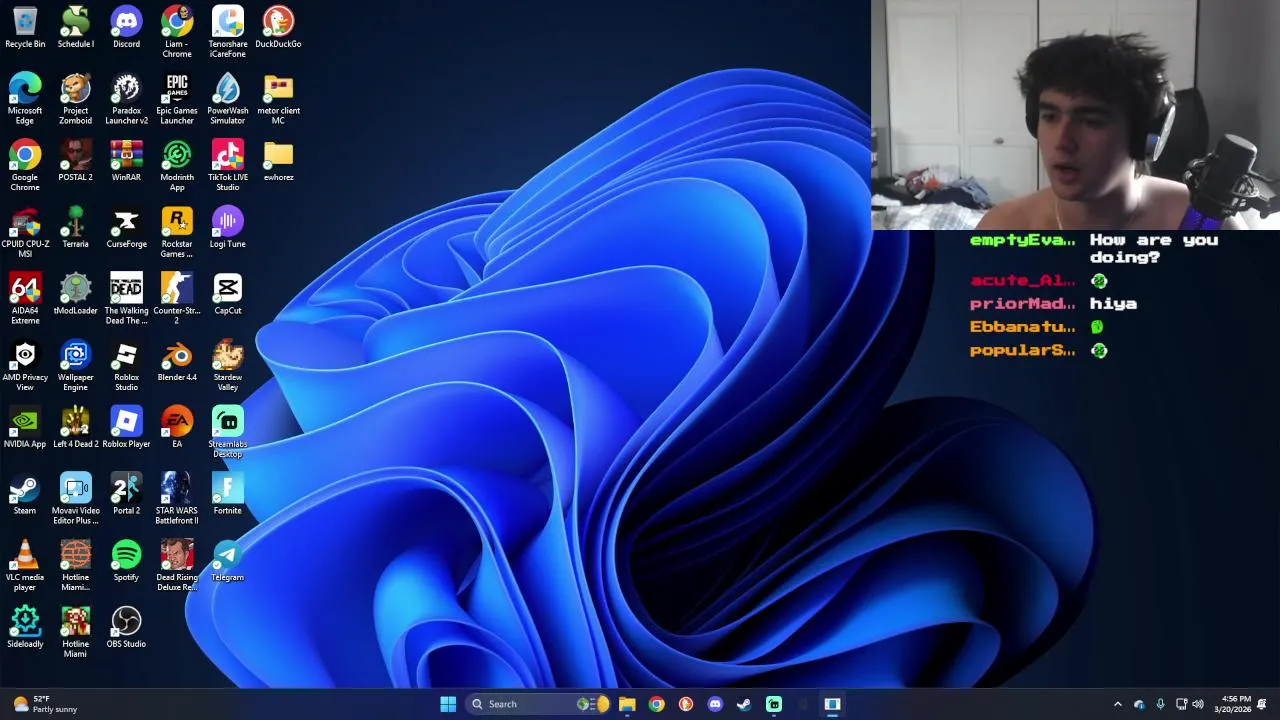Launch Project Zomboid from the desktop
Viewport: 1280px width, 720px height.
tap(75, 99)
